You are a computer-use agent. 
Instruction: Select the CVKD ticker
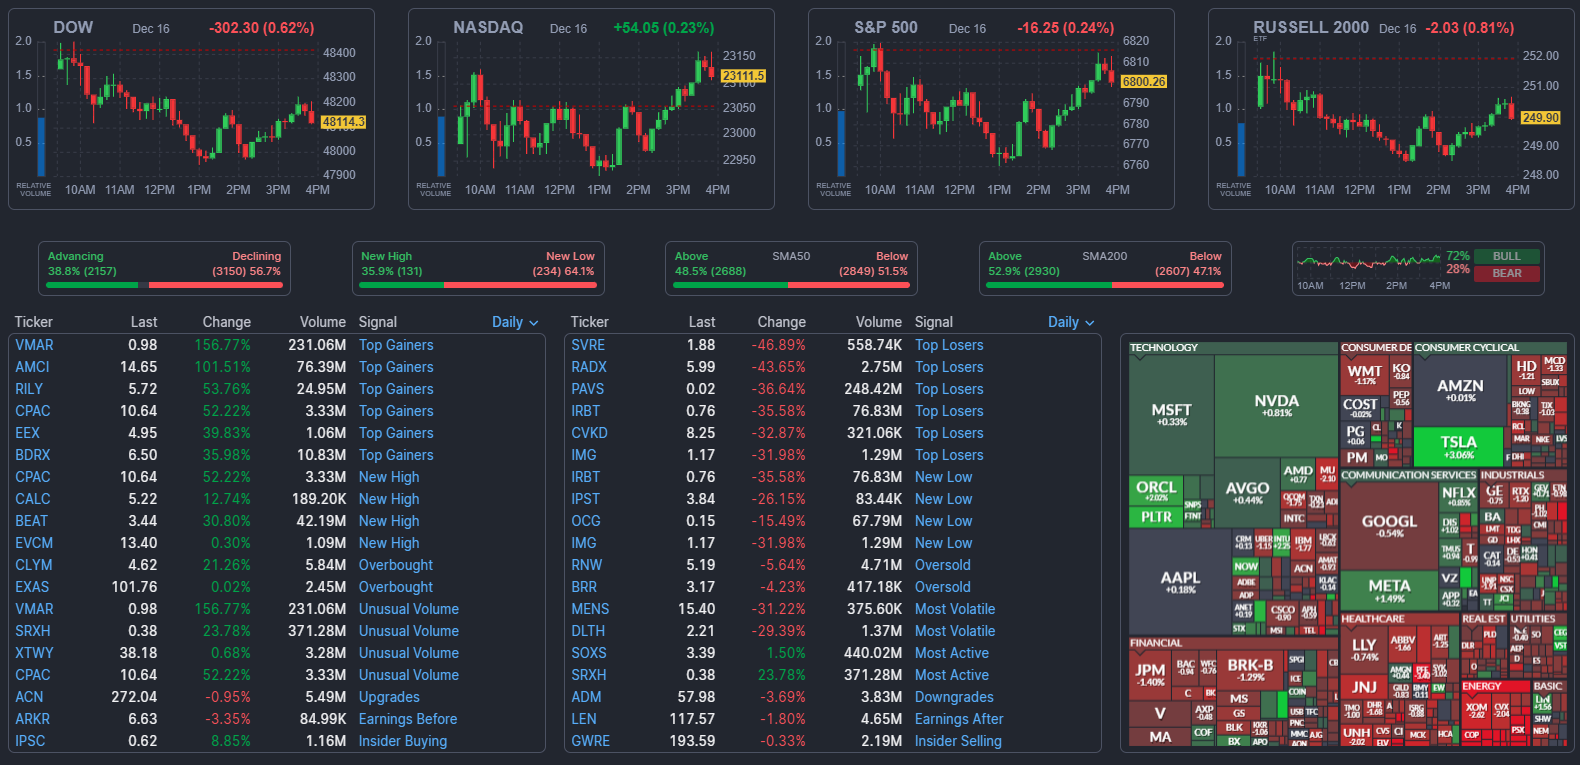pyautogui.click(x=590, y=433)
